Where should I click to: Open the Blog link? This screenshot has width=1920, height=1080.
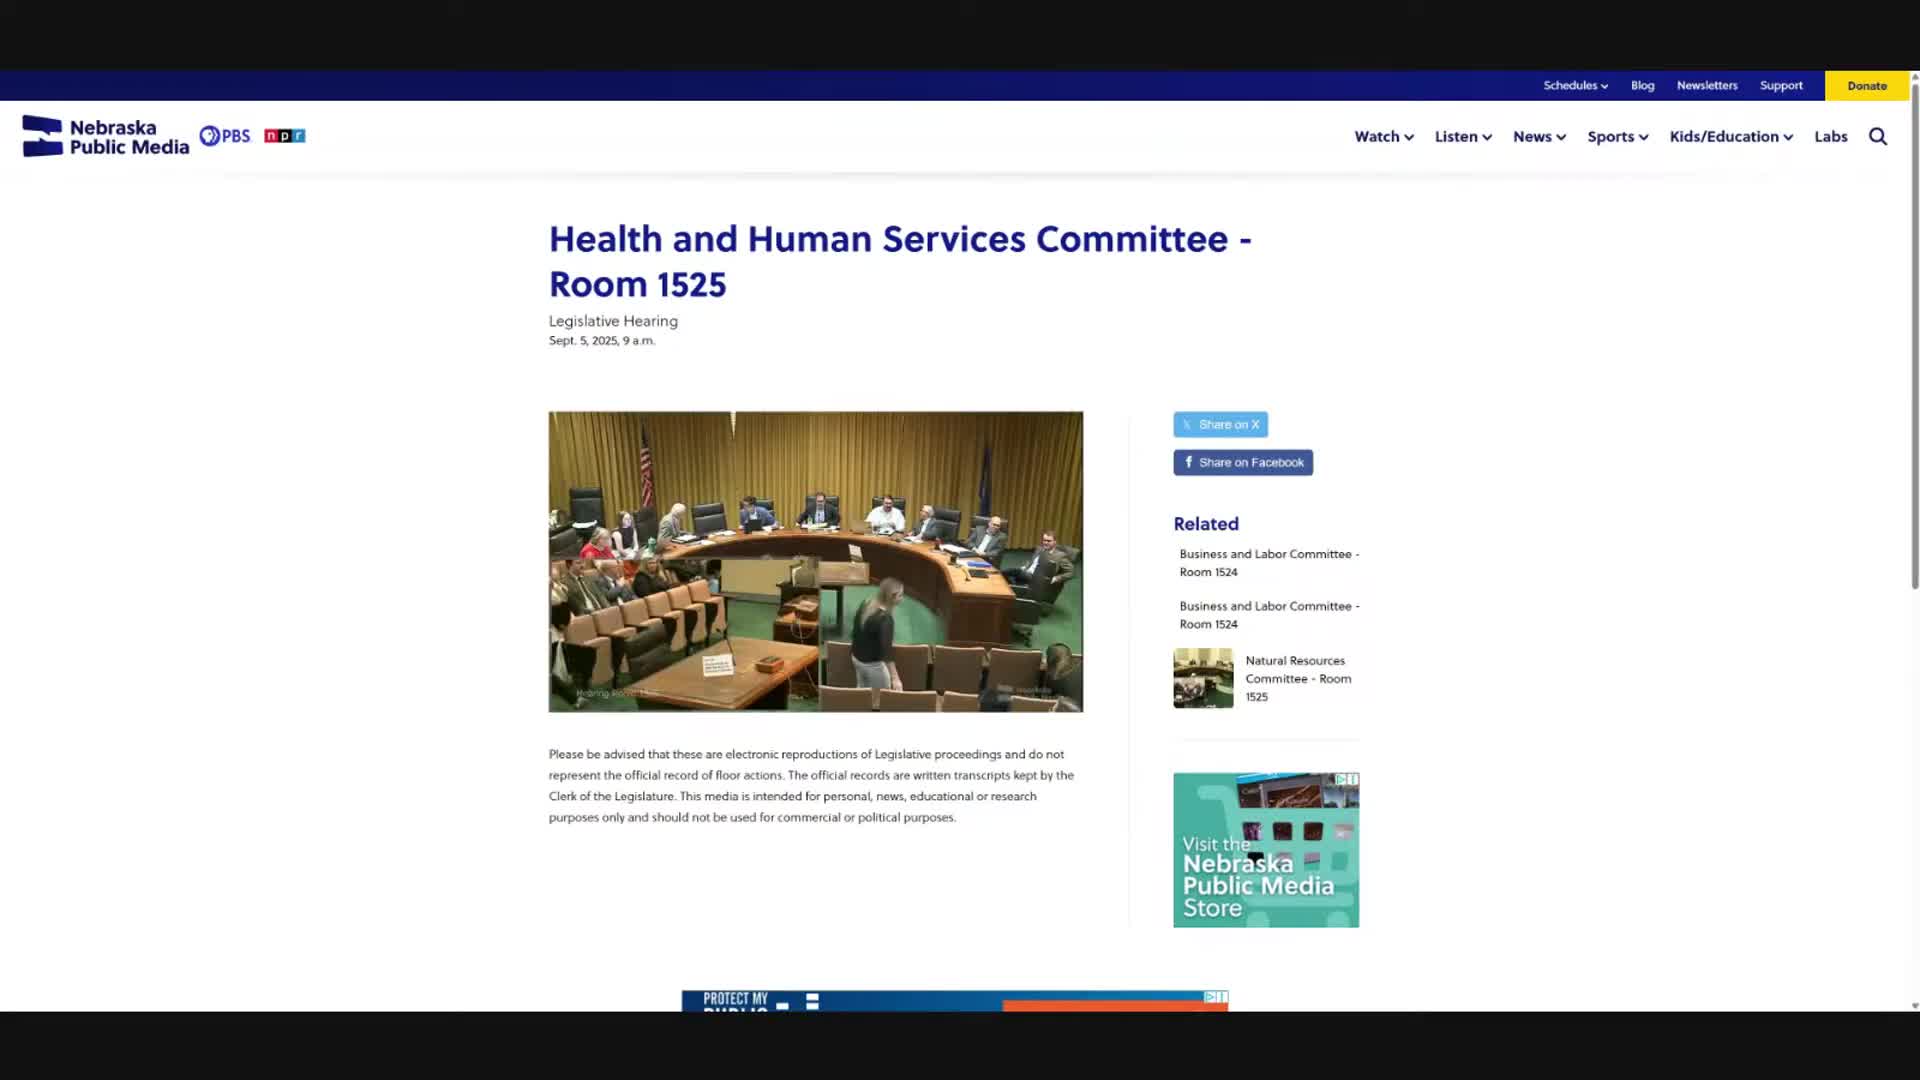pyautogui.click(x=1642, y=86)
